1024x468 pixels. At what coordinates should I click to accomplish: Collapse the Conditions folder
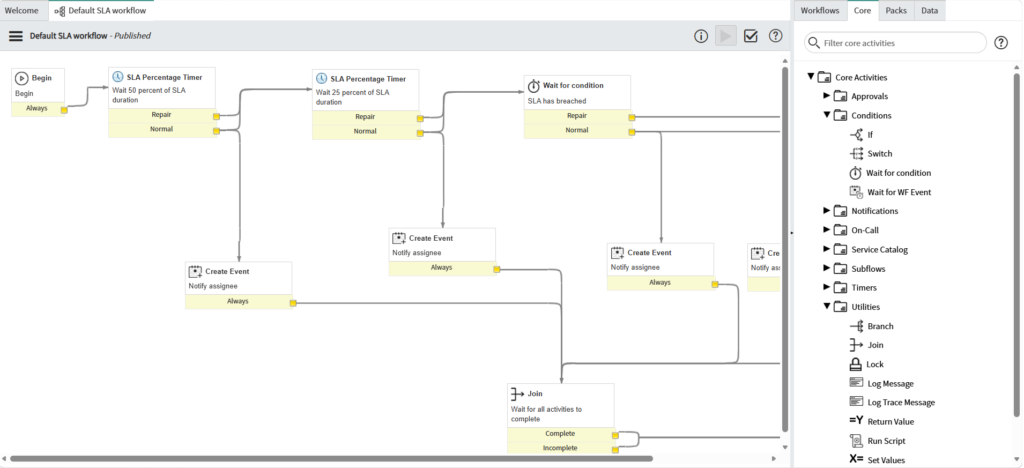pos(827,115)
